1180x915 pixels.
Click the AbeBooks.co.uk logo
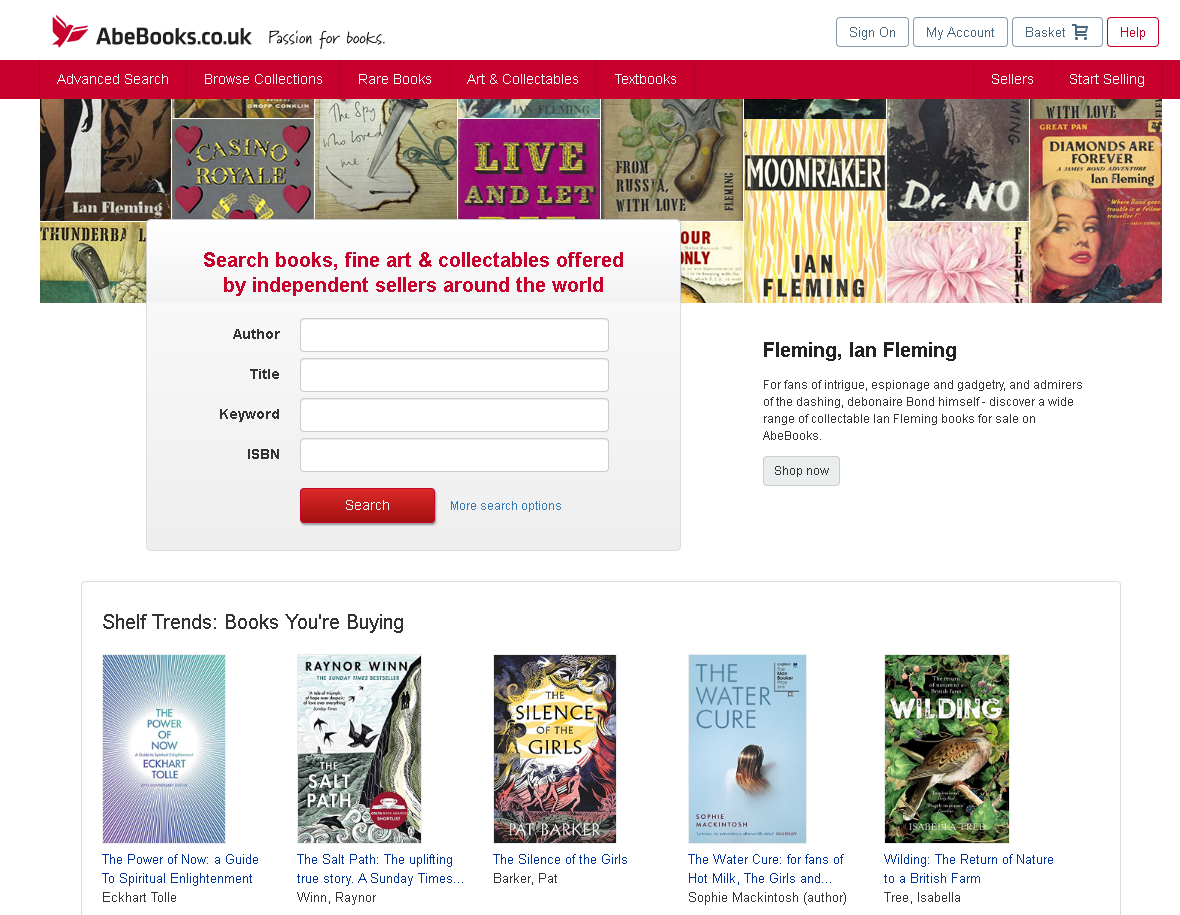tap(151, 33)
